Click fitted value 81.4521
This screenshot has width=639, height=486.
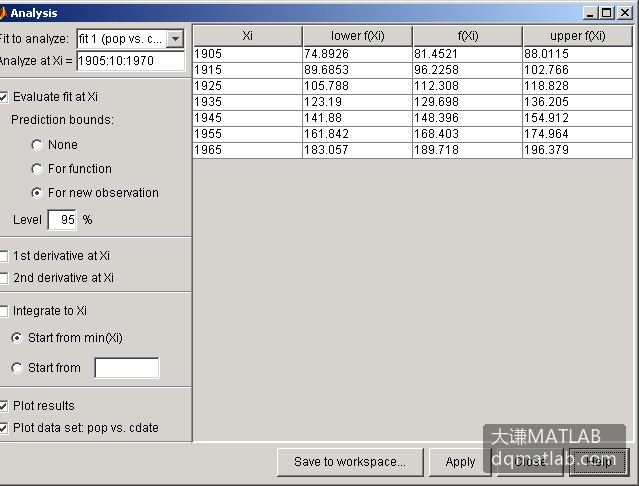(x=467, y=54)
